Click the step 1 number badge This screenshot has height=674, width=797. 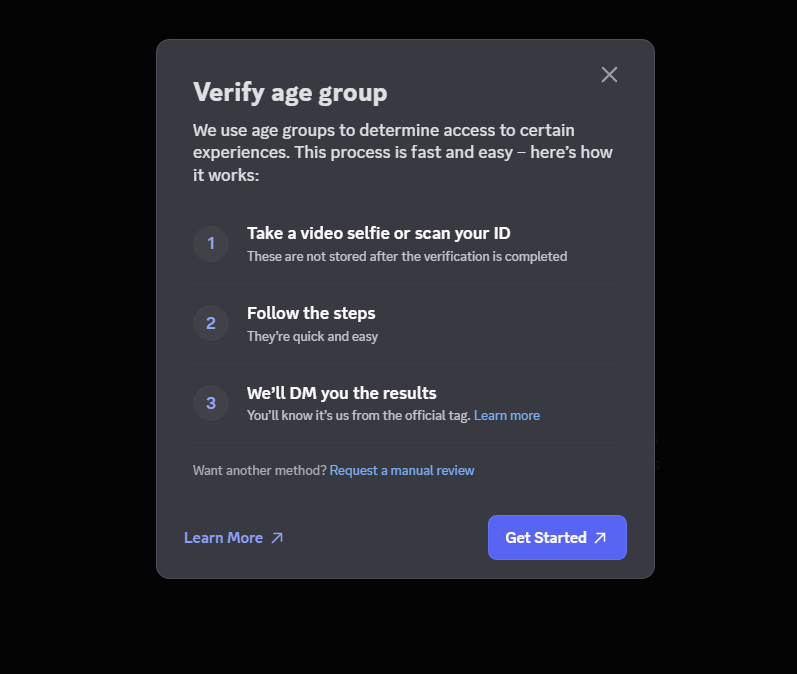point(211,243)
